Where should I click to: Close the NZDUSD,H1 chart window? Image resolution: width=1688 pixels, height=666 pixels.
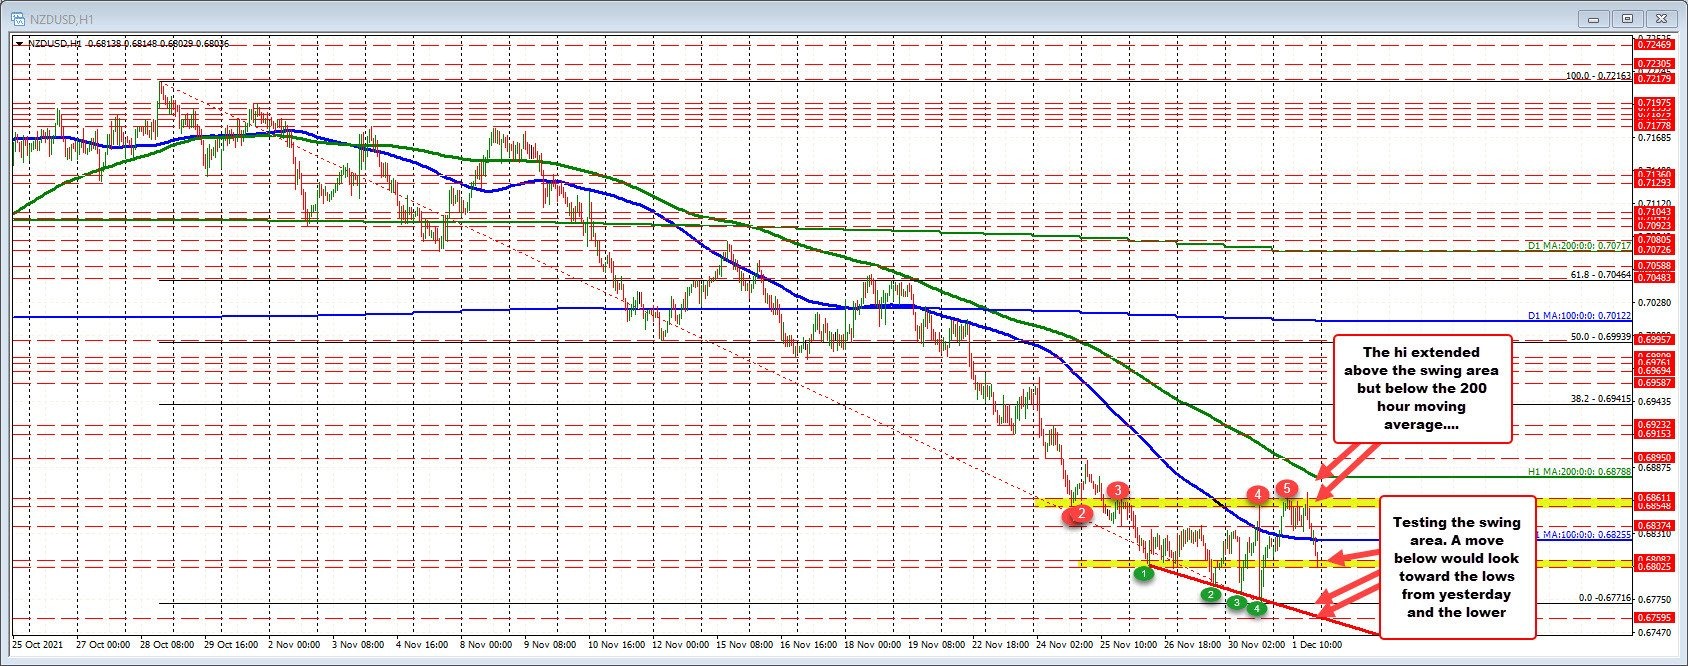(1662, 18)
